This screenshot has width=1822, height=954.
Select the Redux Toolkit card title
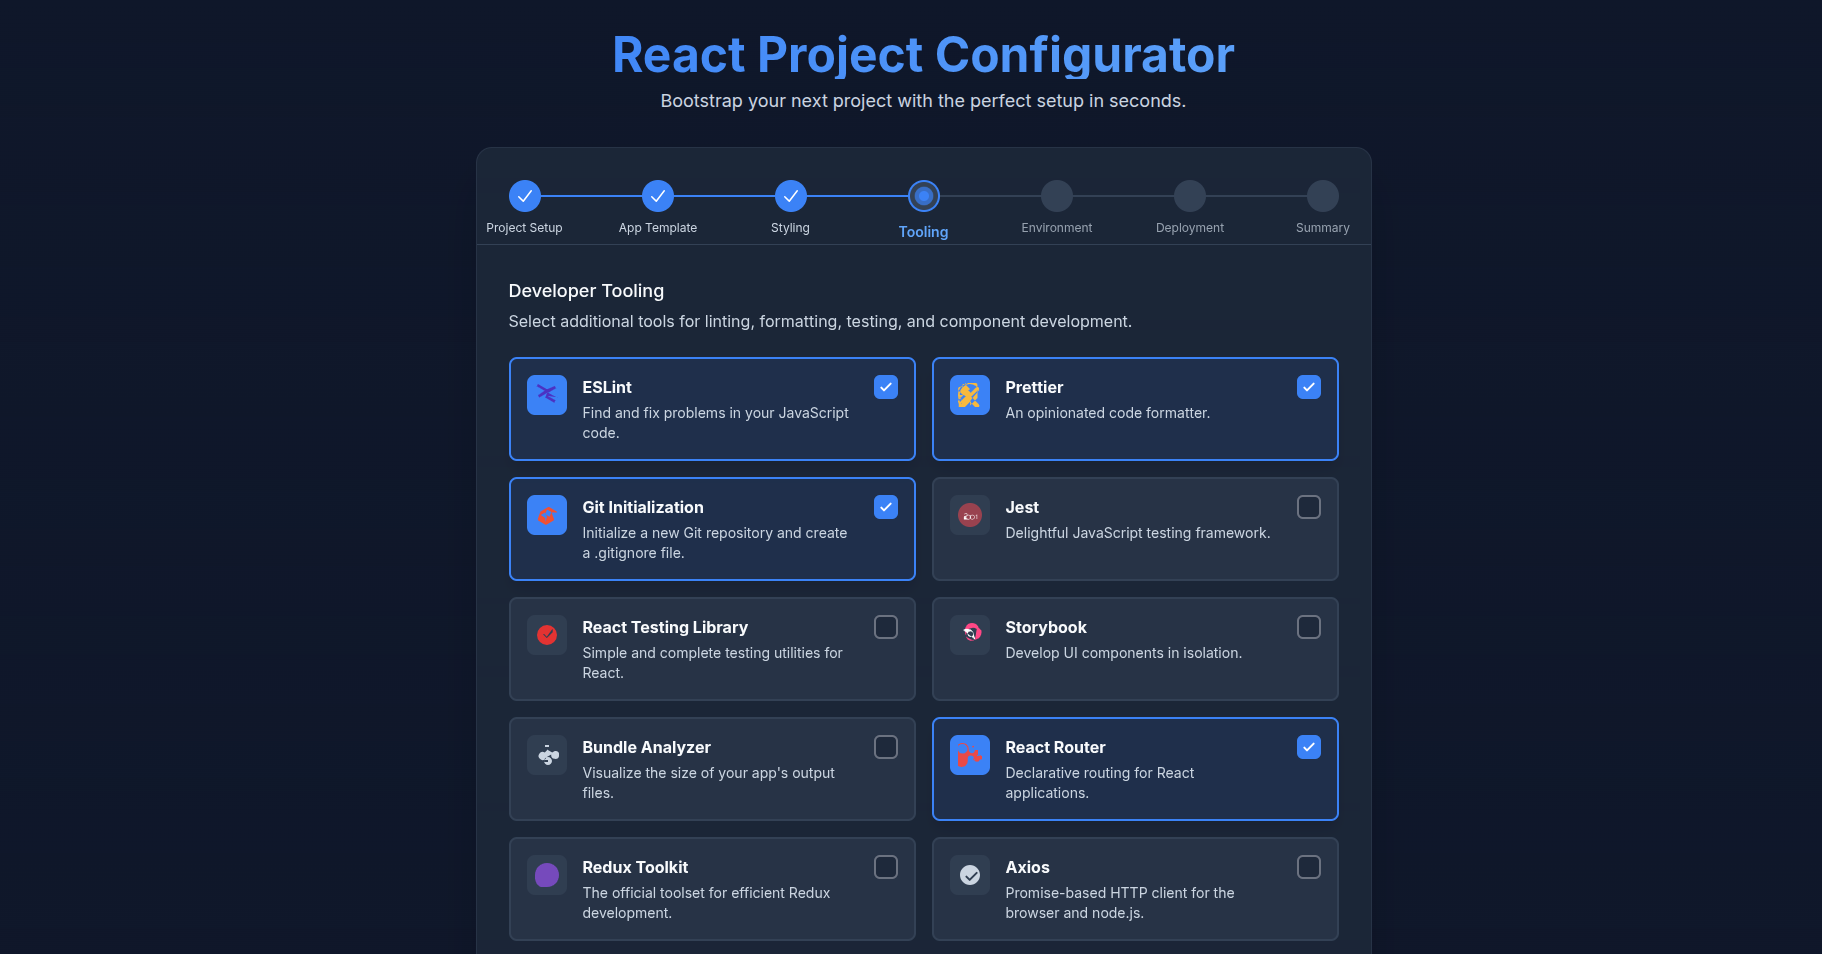[x=635, y=867]
